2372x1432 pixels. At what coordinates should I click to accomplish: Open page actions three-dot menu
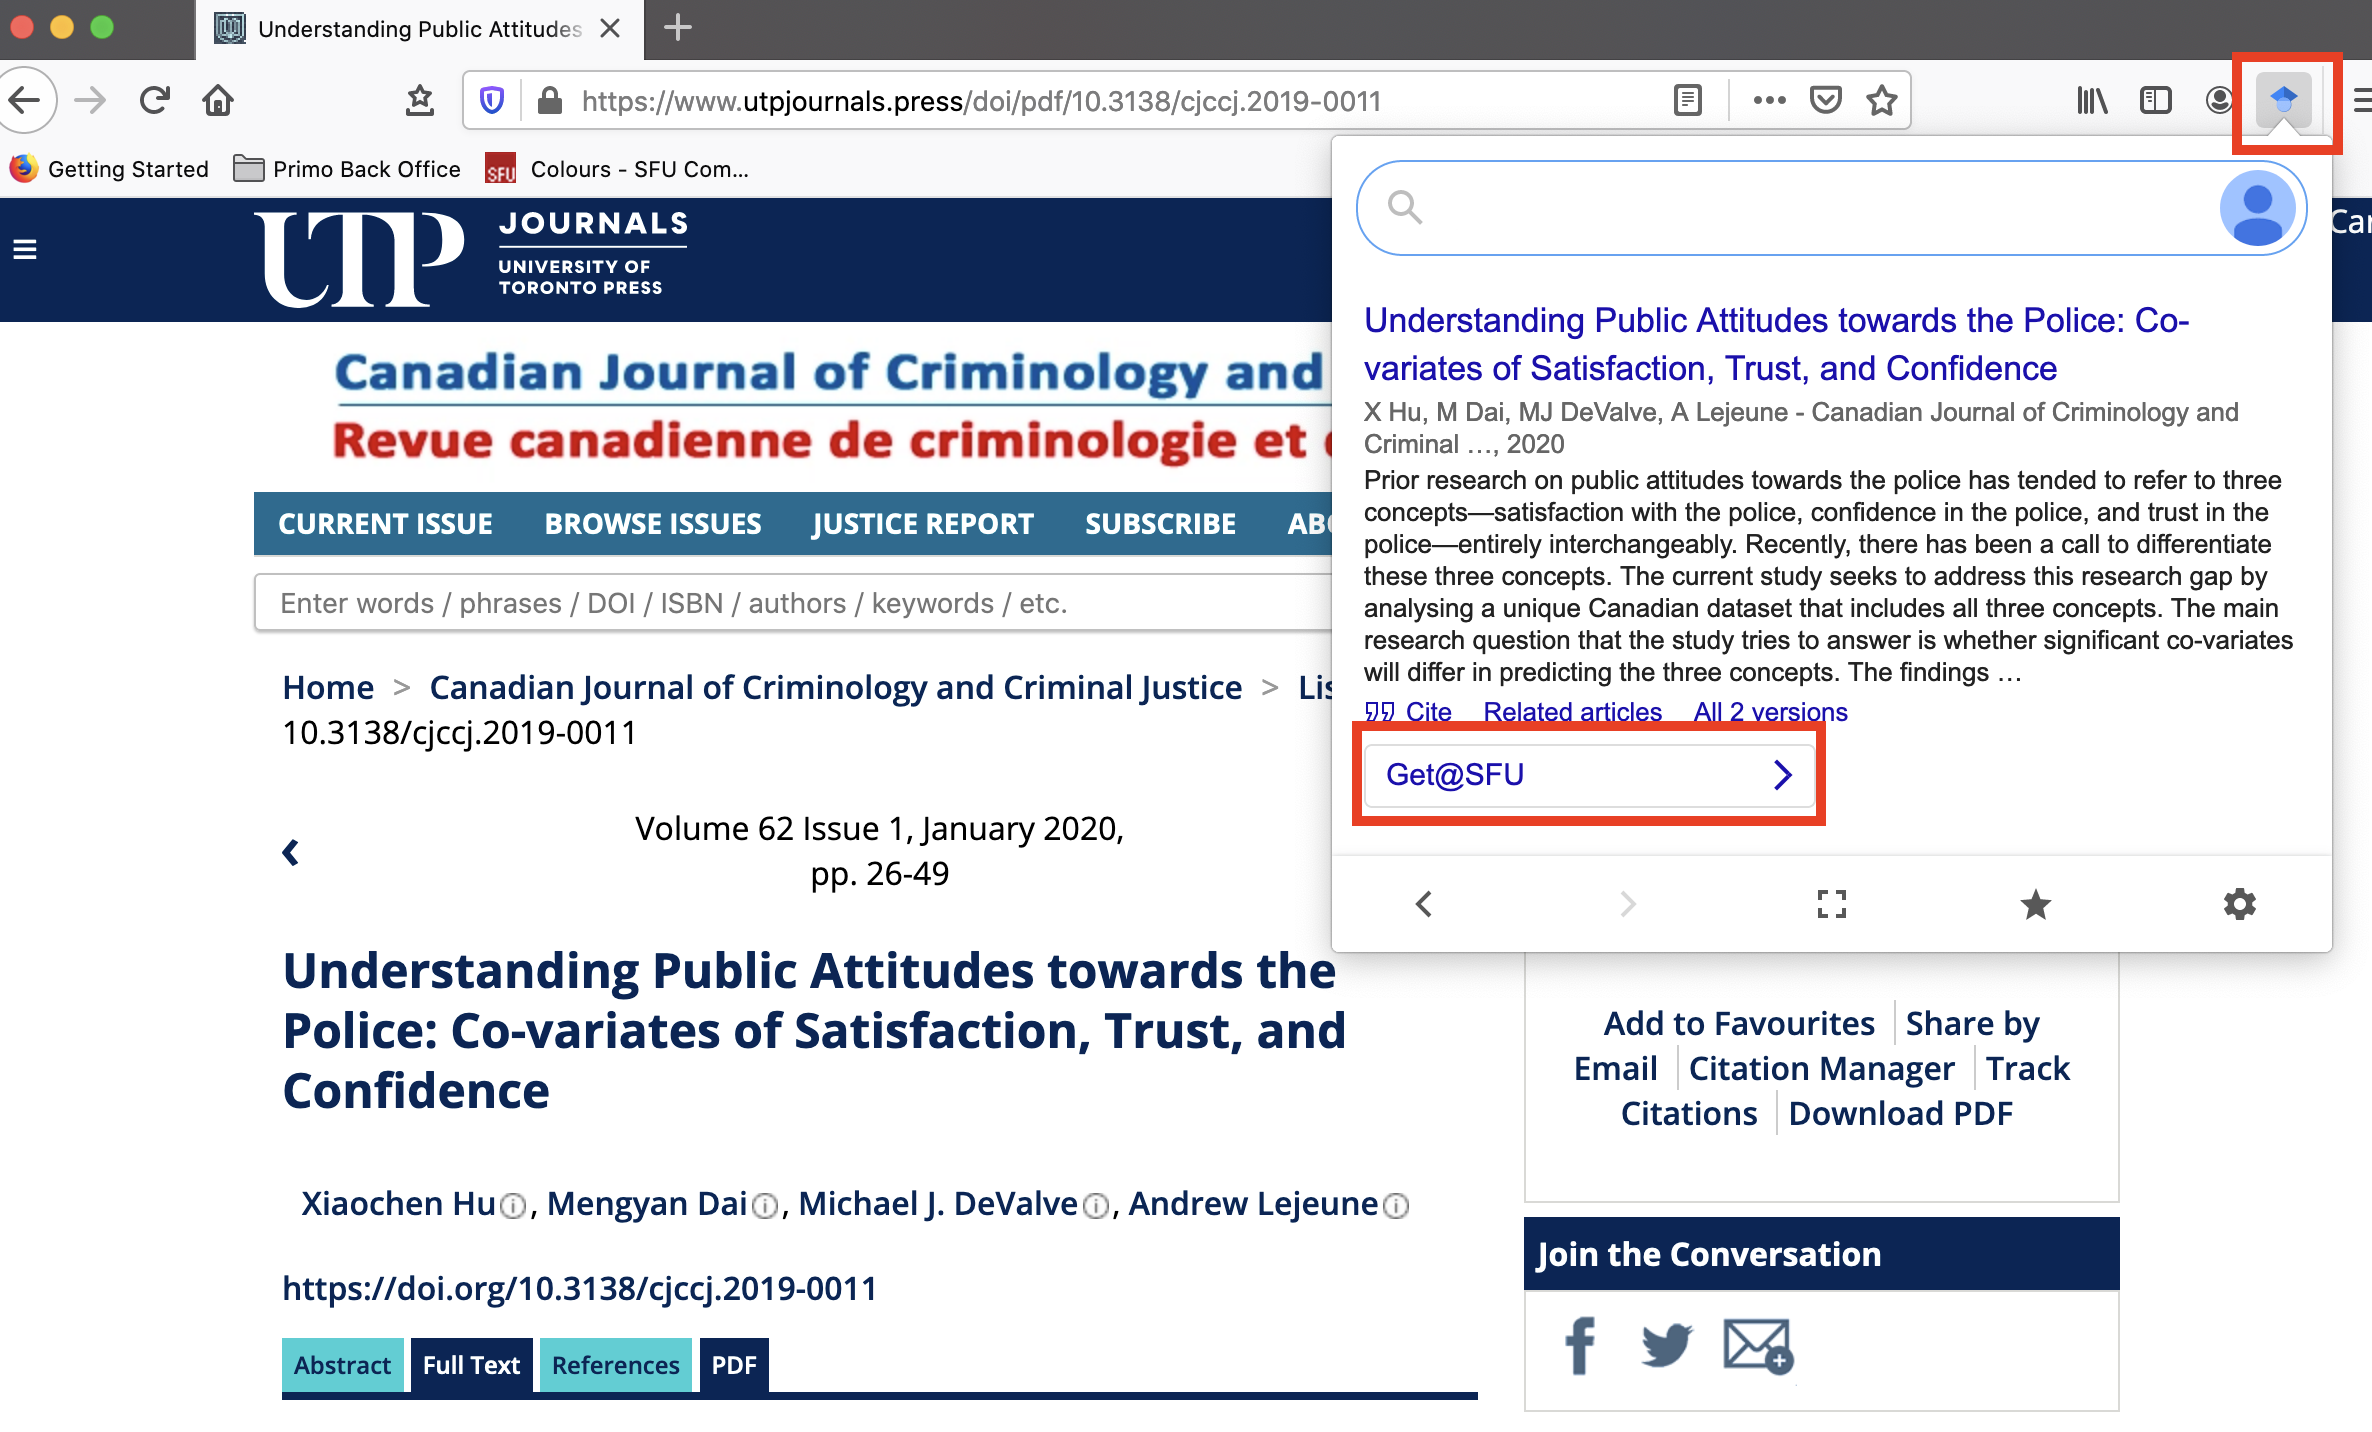pyautogui.click(x=1769, y=100)
